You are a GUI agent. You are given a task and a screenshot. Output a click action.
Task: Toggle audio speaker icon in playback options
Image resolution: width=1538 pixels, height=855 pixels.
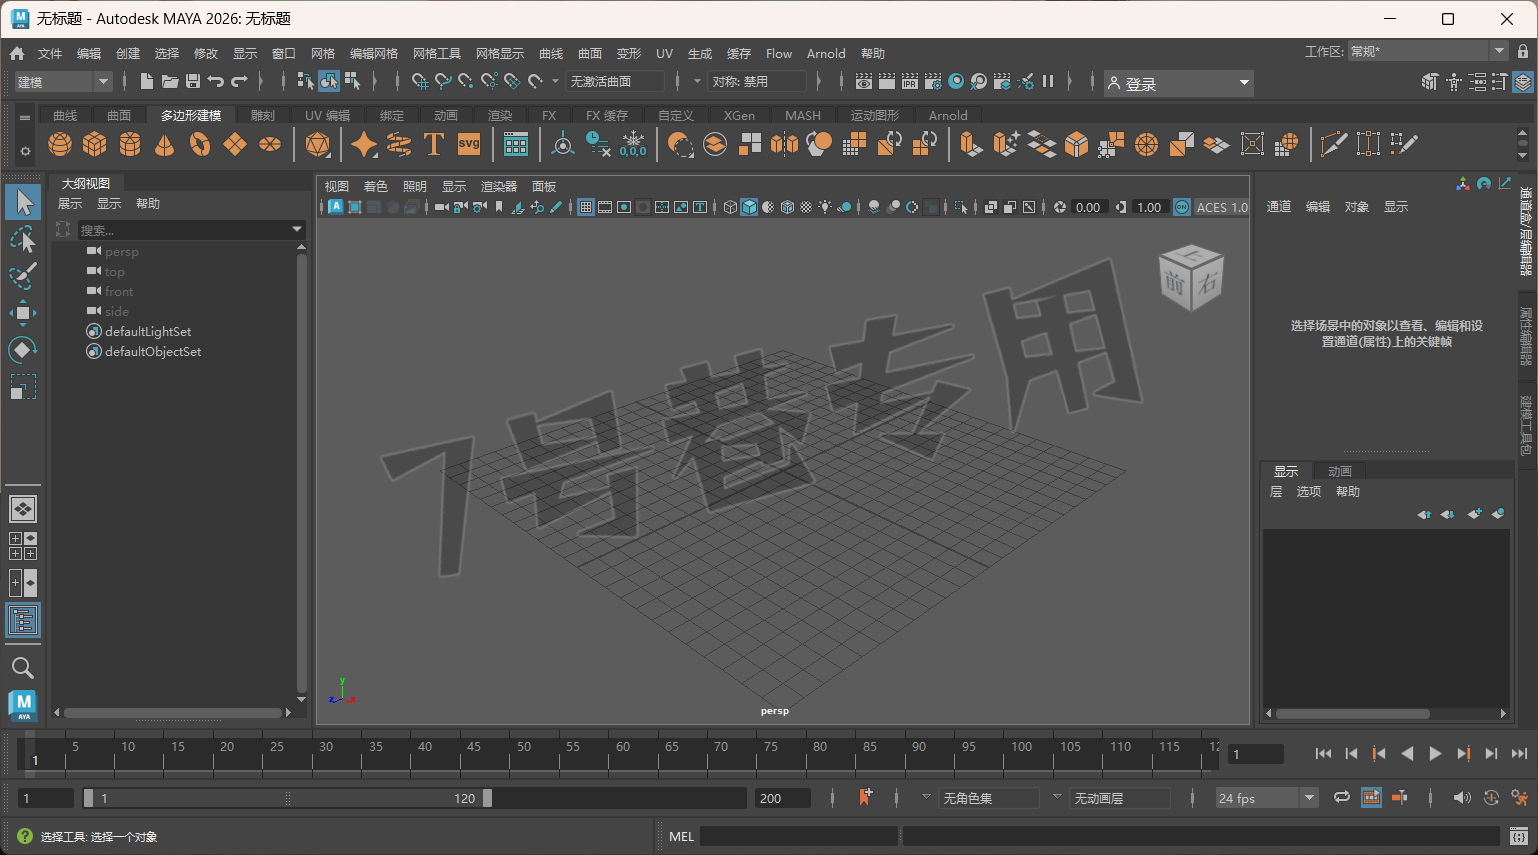(1461, 797)
